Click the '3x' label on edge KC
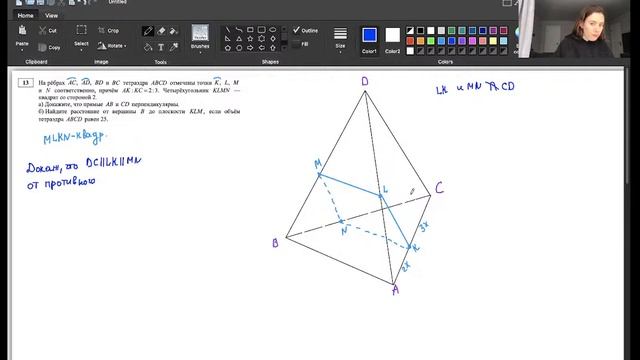 (x=424, y=227)
